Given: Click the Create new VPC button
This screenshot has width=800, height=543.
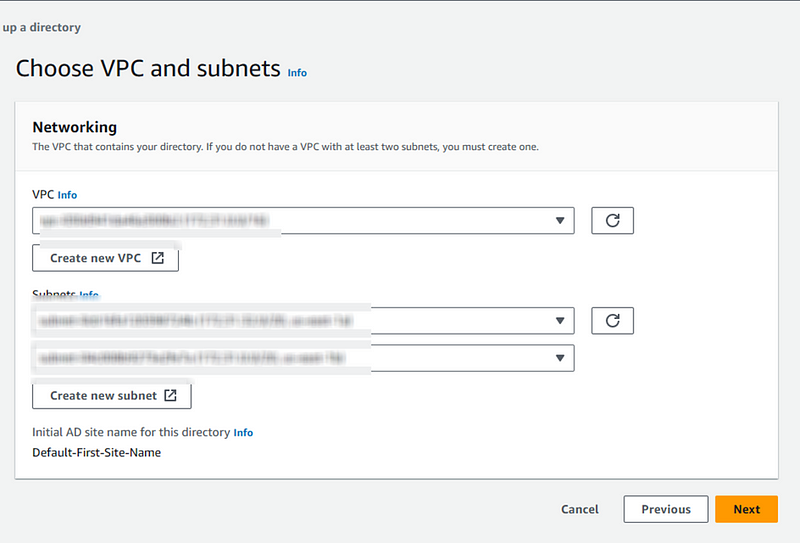Looking at the screenshot, I should [x=105, y=258].
